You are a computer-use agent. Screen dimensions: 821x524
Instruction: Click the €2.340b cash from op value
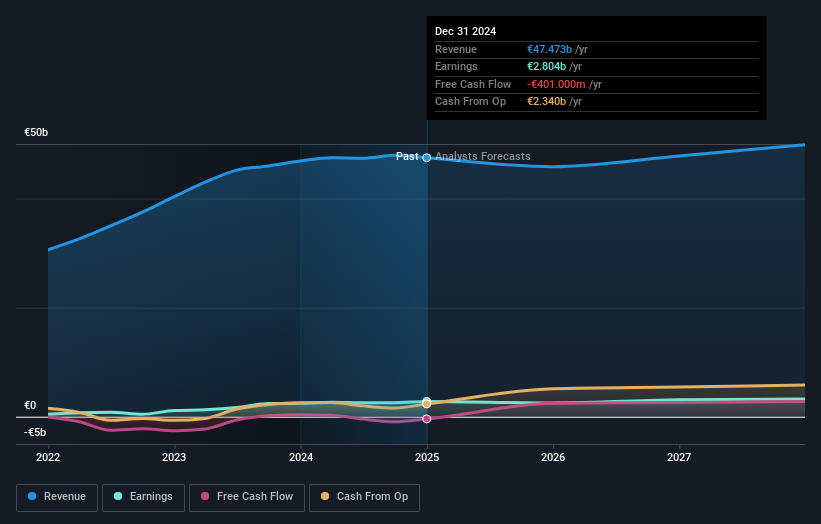tap(546, 102)
